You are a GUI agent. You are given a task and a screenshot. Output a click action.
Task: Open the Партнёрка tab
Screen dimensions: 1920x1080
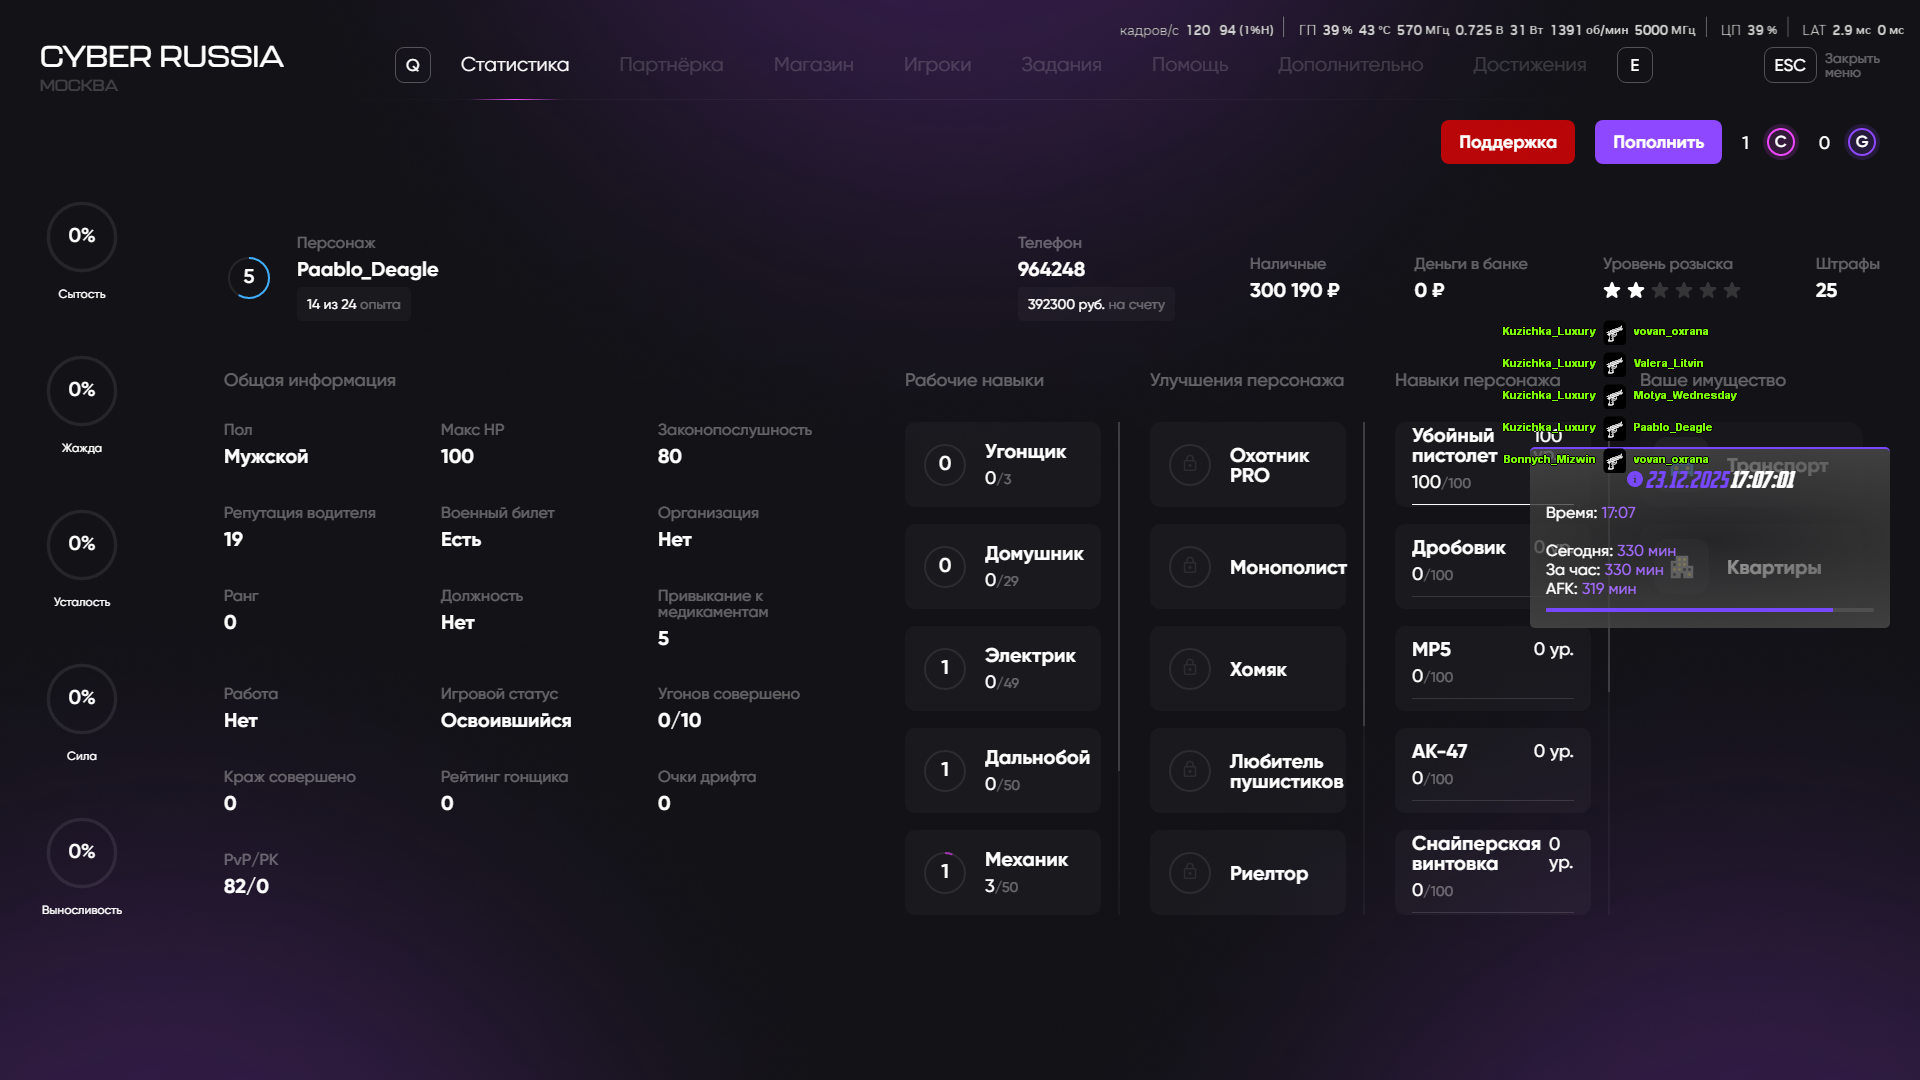tap(670, 65)
